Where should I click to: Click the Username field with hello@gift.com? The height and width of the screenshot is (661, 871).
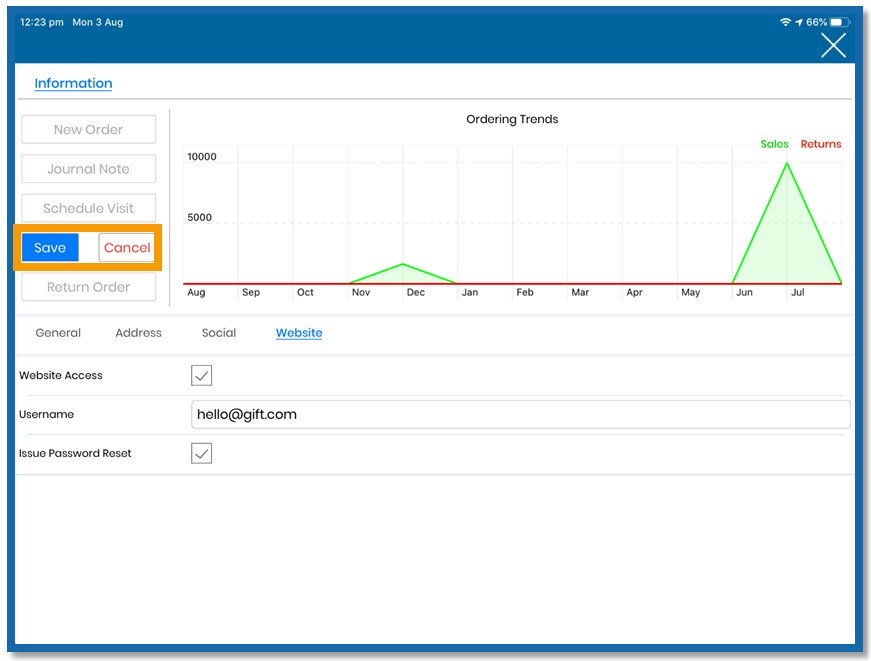coord(520,414)
